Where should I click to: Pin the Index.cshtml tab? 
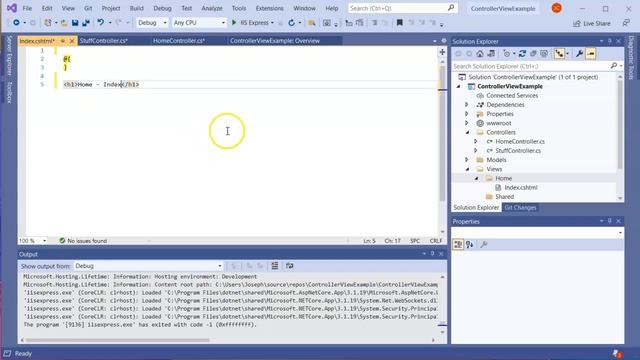pos(62,41)
